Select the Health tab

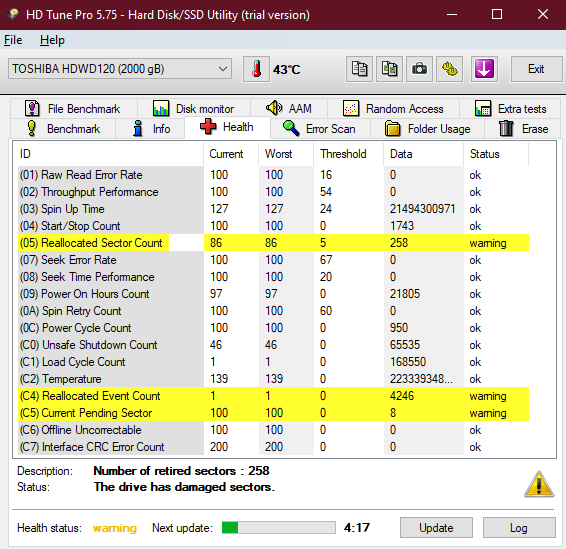227,127
